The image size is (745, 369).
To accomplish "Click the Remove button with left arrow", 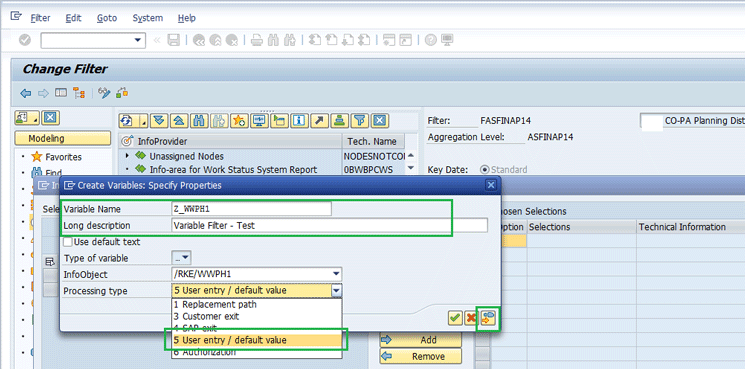I will [x=420, y=356].
